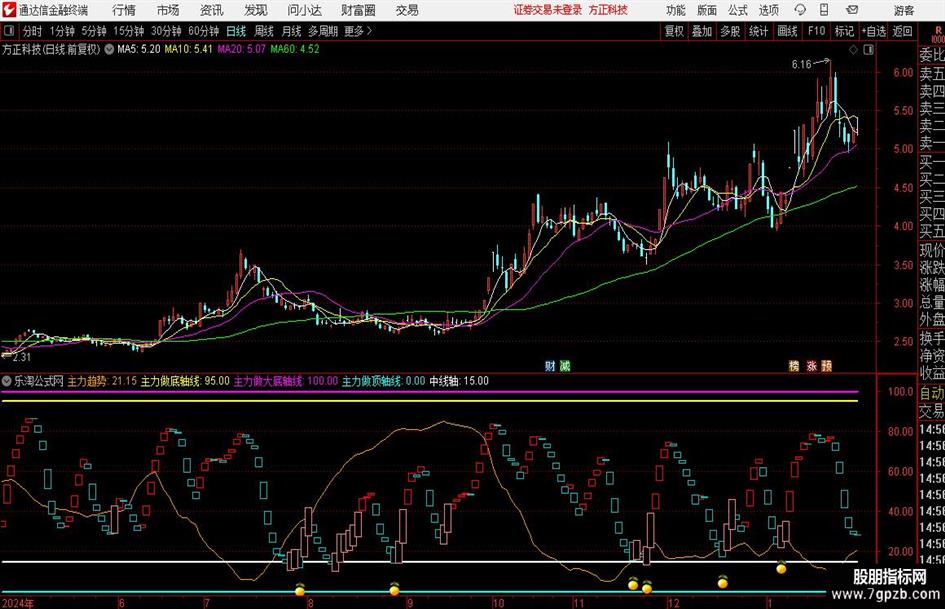Image resolution: width=945 pixels, height=609 pixels.
Task: Expand the 乐淘公式网 sub-indicator dropdown
Action: point(7,381)
